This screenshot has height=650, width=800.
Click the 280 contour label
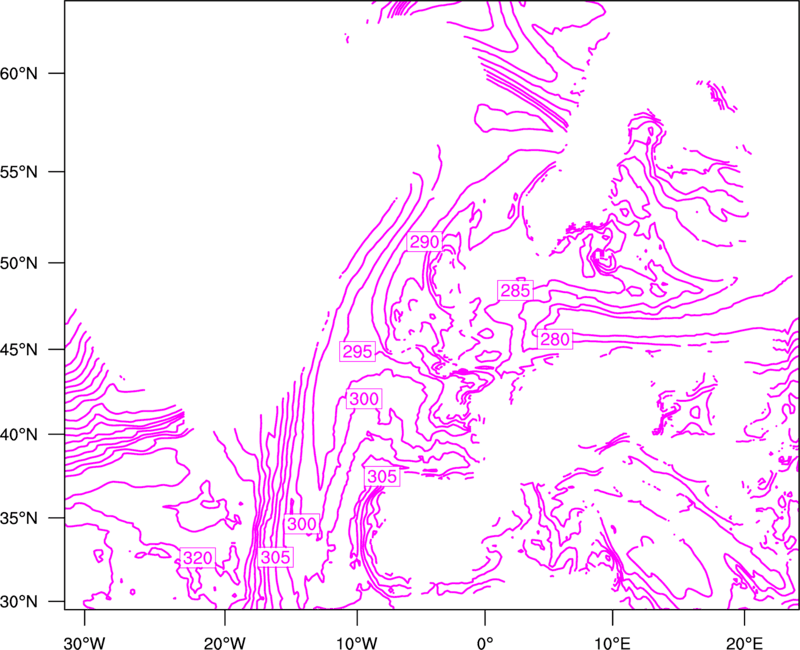coord(555,339)
